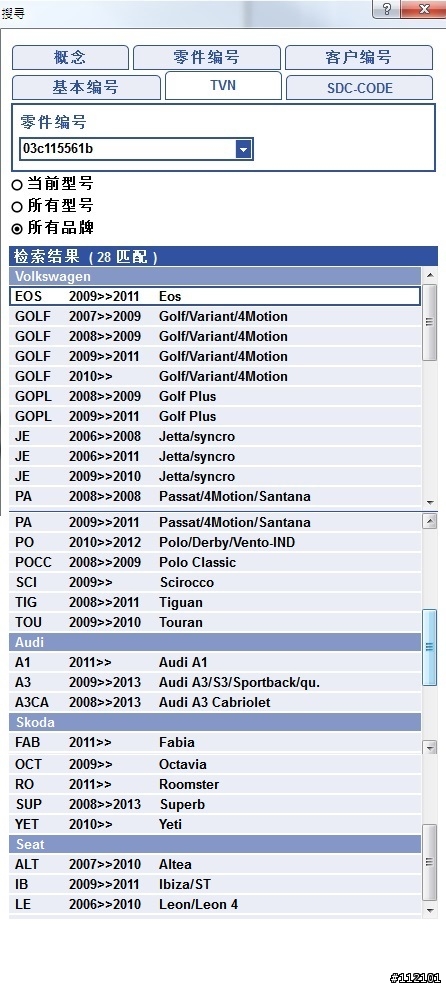Select the PA 2008>>2008 Passat row
The image size is (446, 986).
coord(215,497)
